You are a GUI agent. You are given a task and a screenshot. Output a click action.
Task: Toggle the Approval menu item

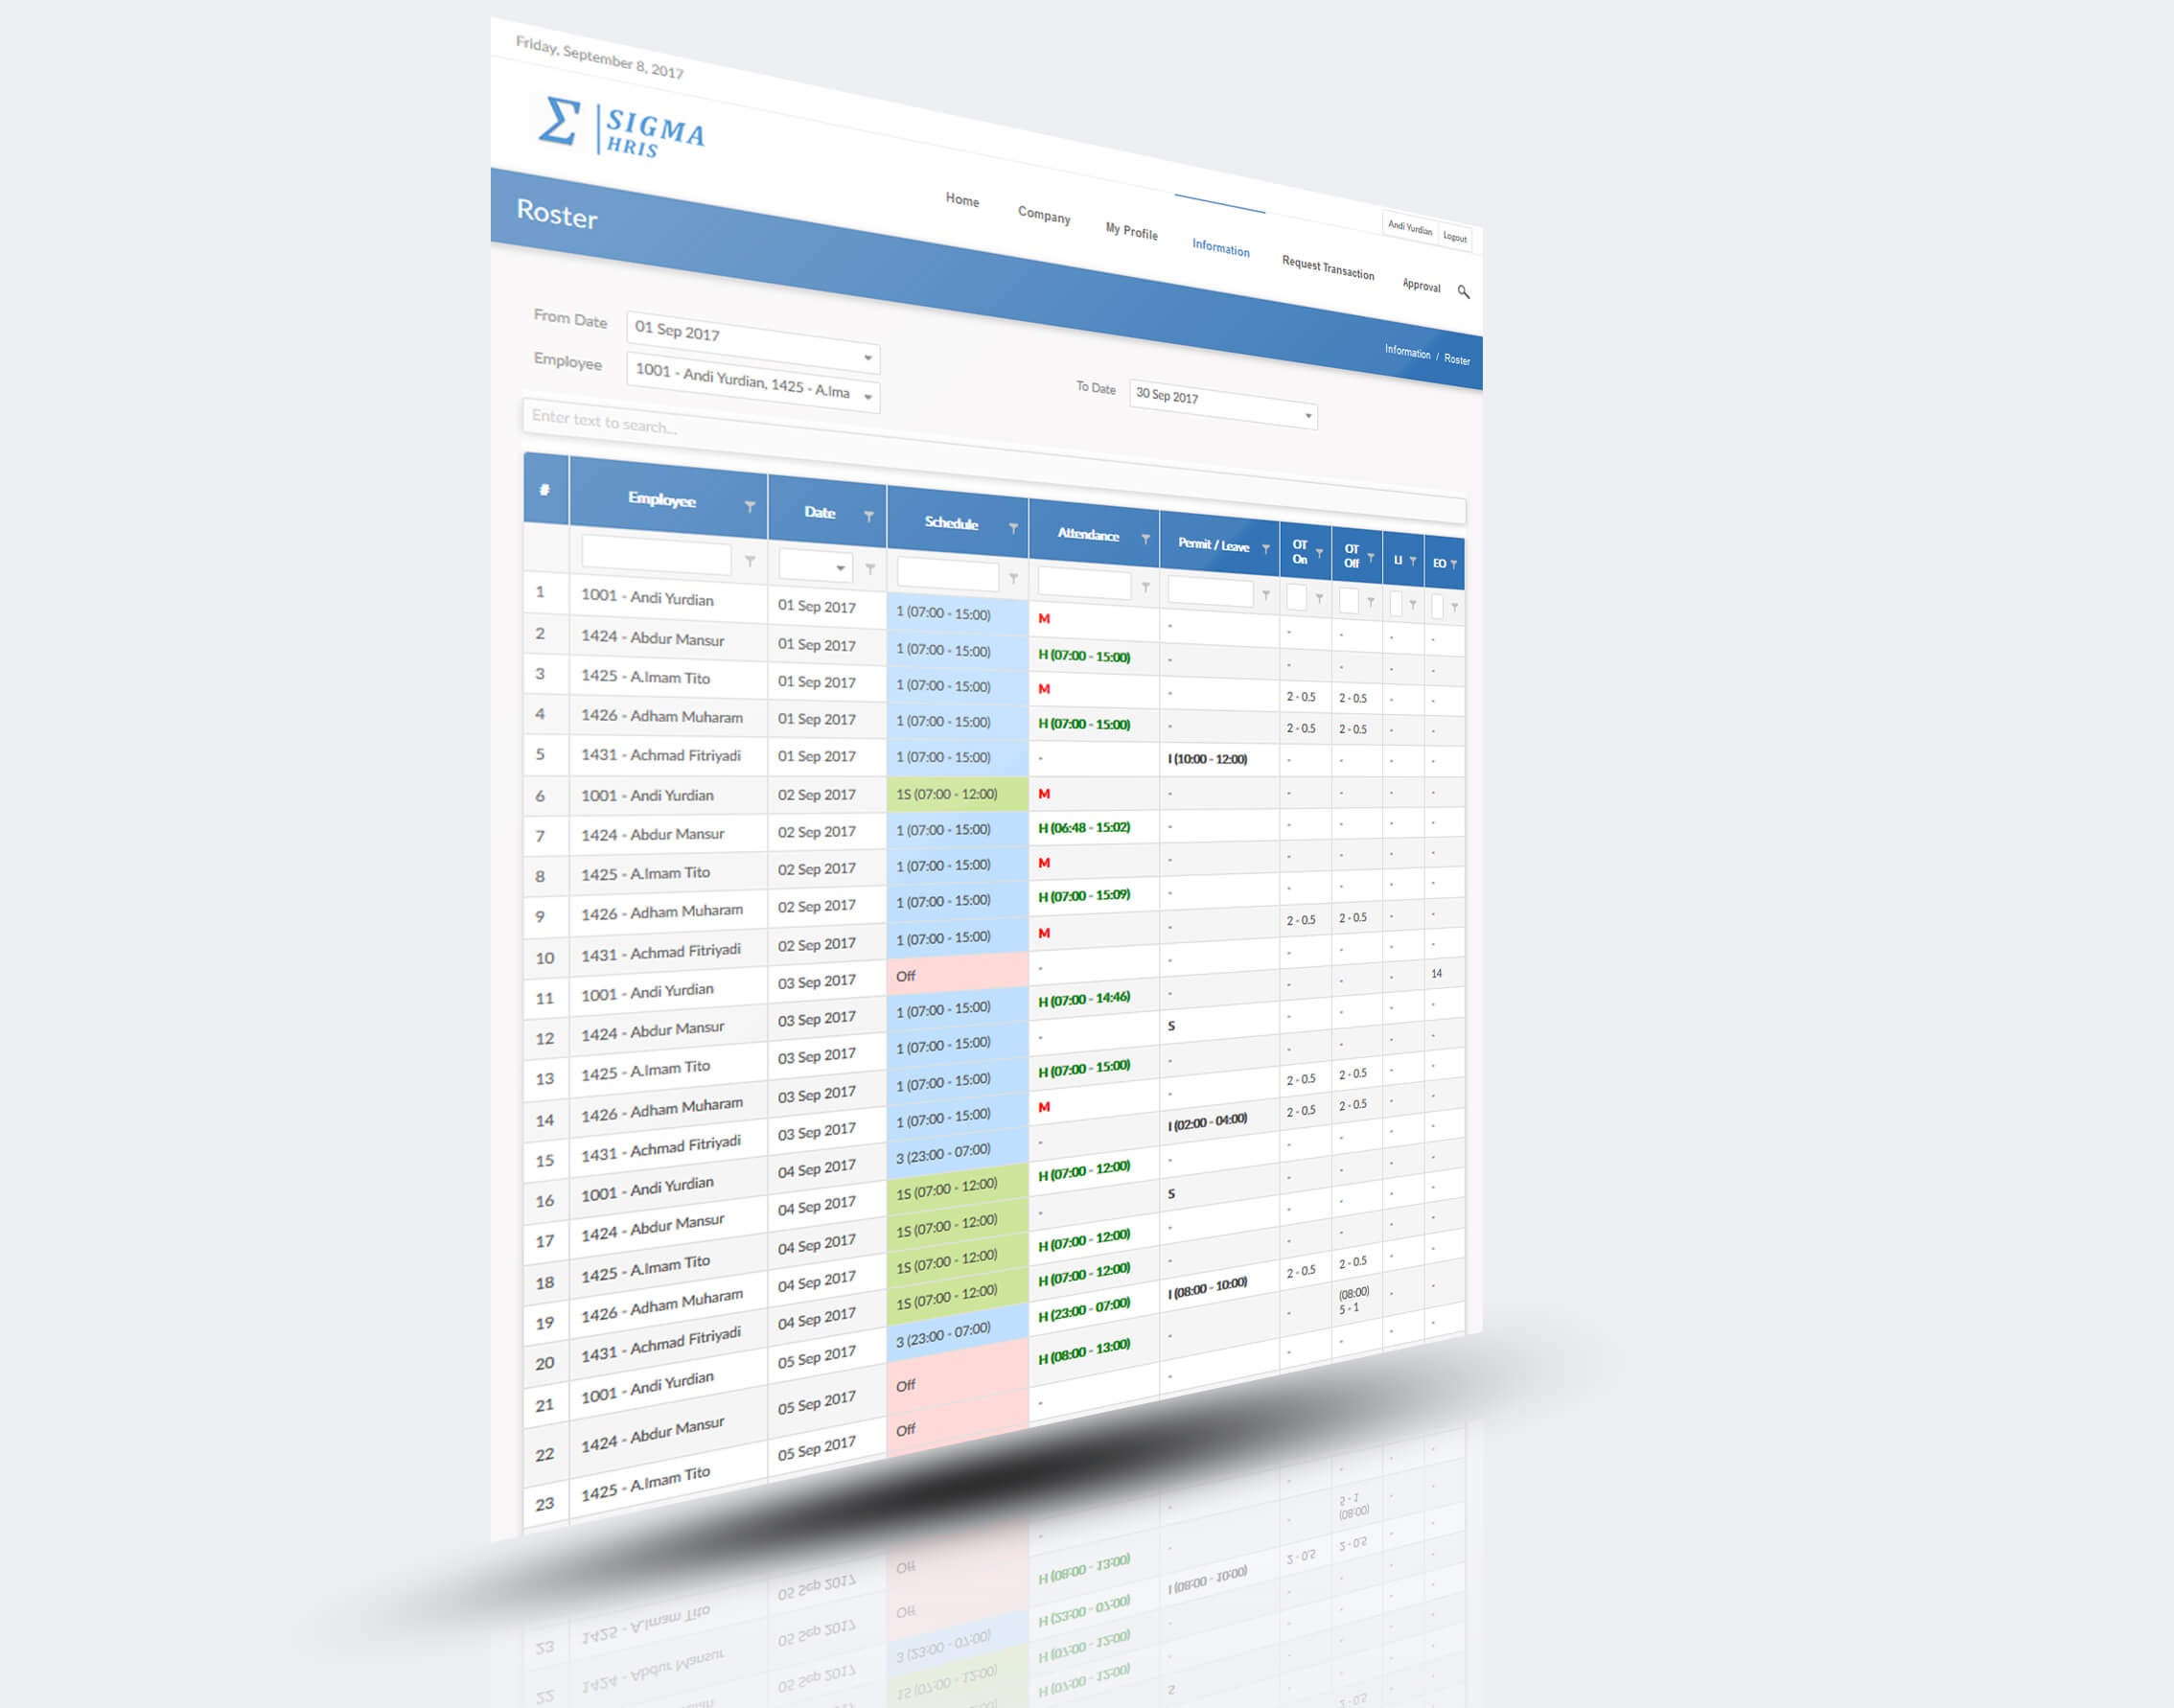[1419, 288]
